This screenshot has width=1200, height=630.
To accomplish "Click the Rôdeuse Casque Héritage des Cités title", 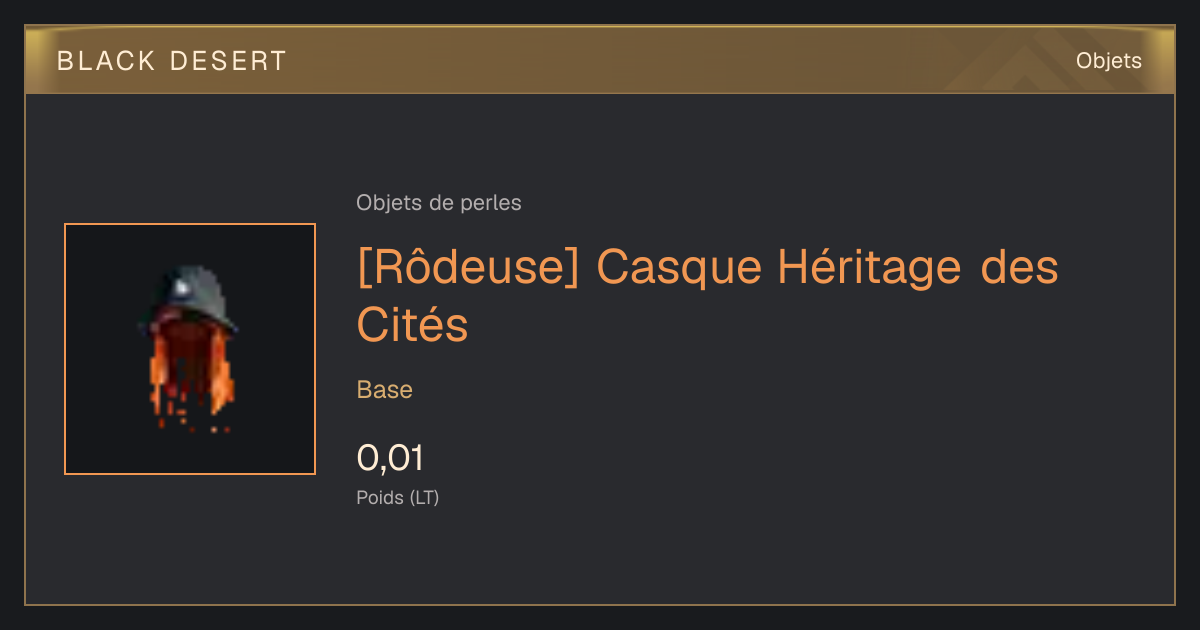I will pyautogui.click(x=707, y=296).
